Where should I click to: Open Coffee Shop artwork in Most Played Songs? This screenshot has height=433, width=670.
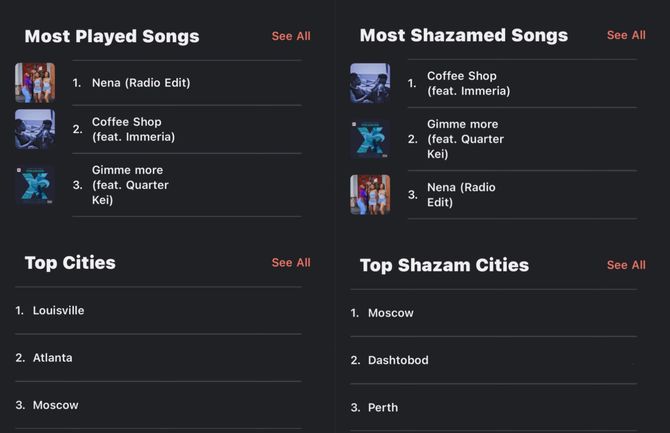35,129
